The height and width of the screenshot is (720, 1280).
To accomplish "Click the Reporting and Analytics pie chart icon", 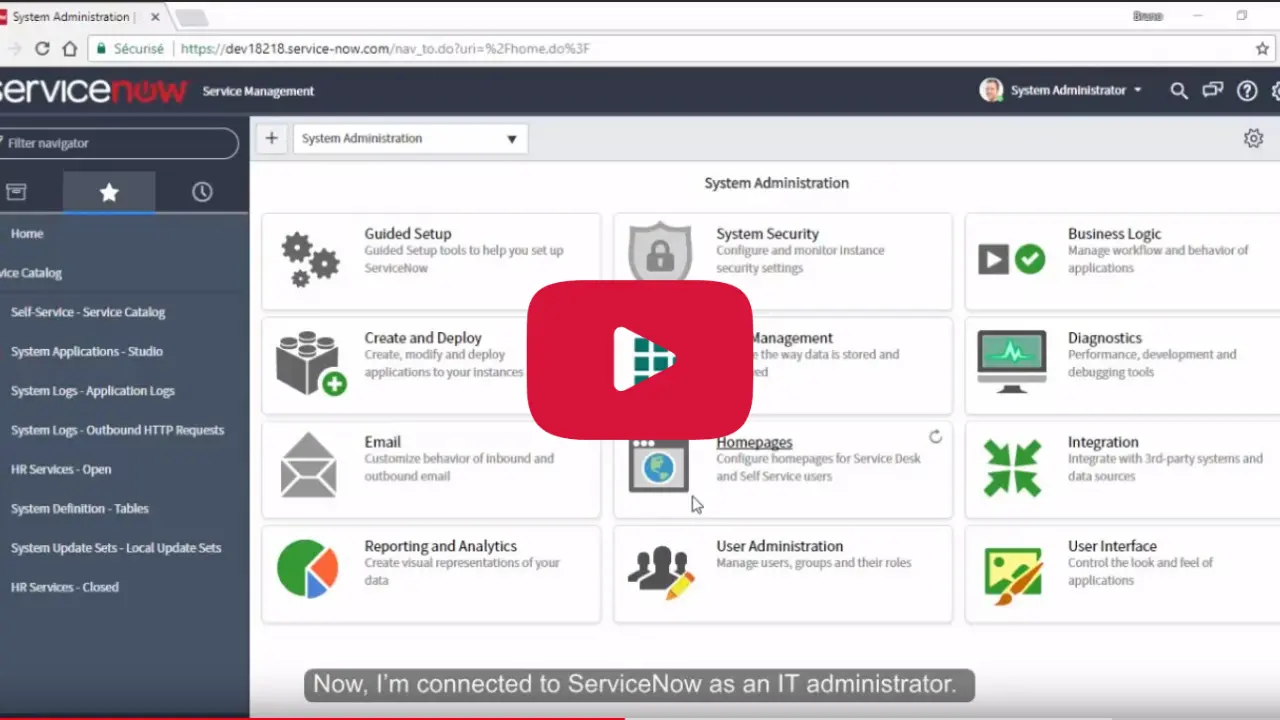I will 307,569.
